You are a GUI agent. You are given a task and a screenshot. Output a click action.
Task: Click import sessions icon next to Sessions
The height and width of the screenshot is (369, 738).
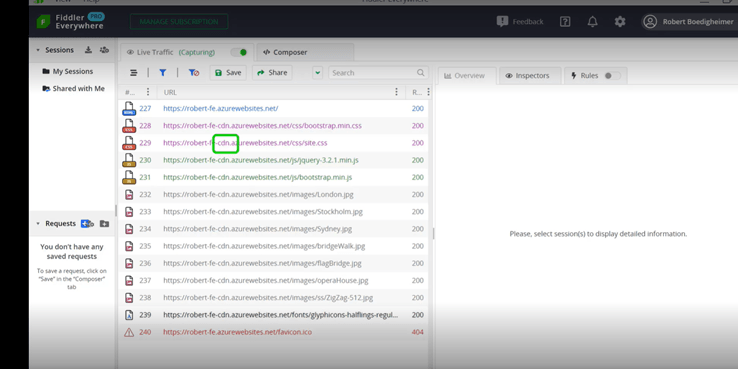(88, 50)
